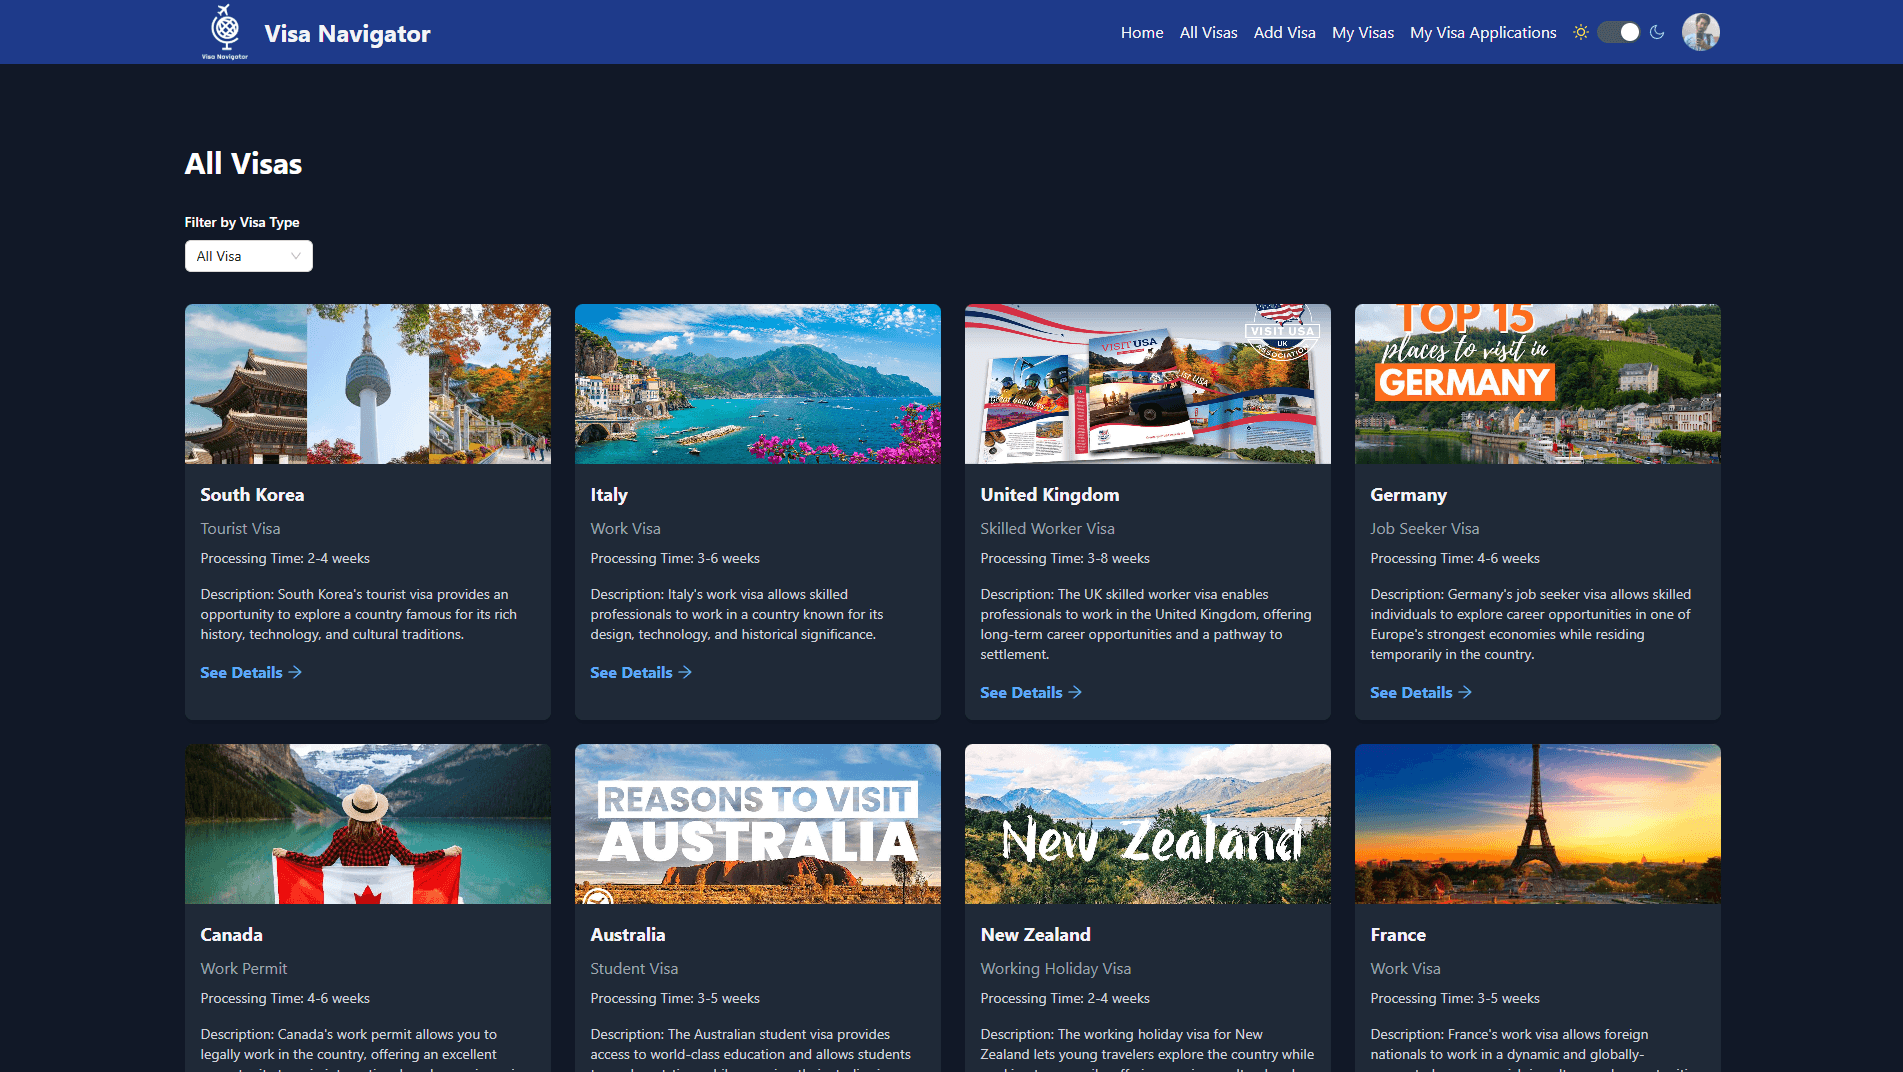Select All Visas in the navbar
Viewport: 1903px width, 1072px height.
click(x=1207, y=32)
